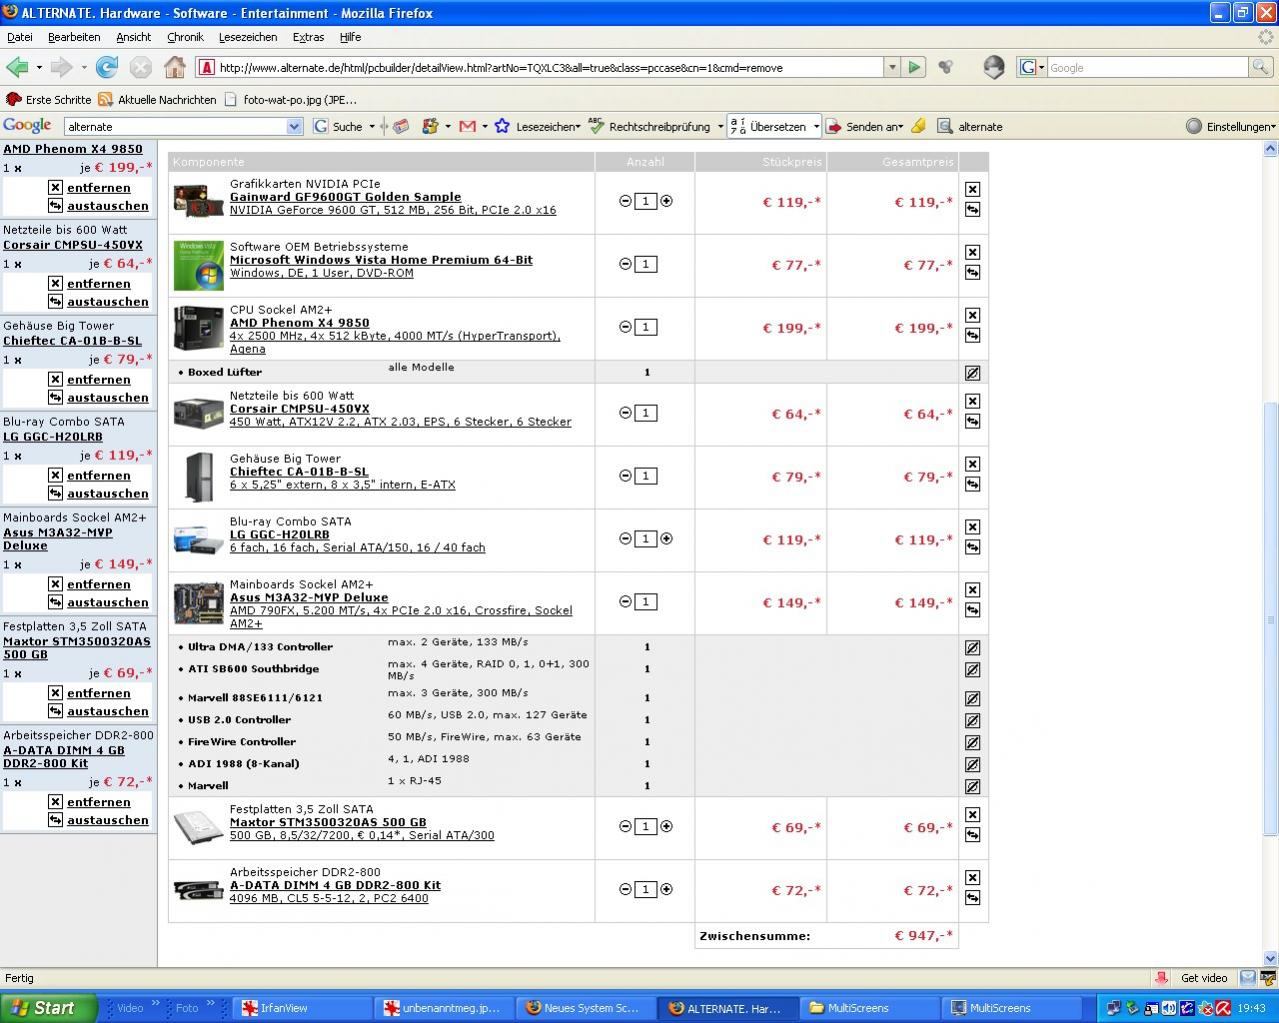This screenshot has height=1023, width=1279.
Task: Remove Windows Vista Home Premium via X icon
Action: tap(972, 252)
